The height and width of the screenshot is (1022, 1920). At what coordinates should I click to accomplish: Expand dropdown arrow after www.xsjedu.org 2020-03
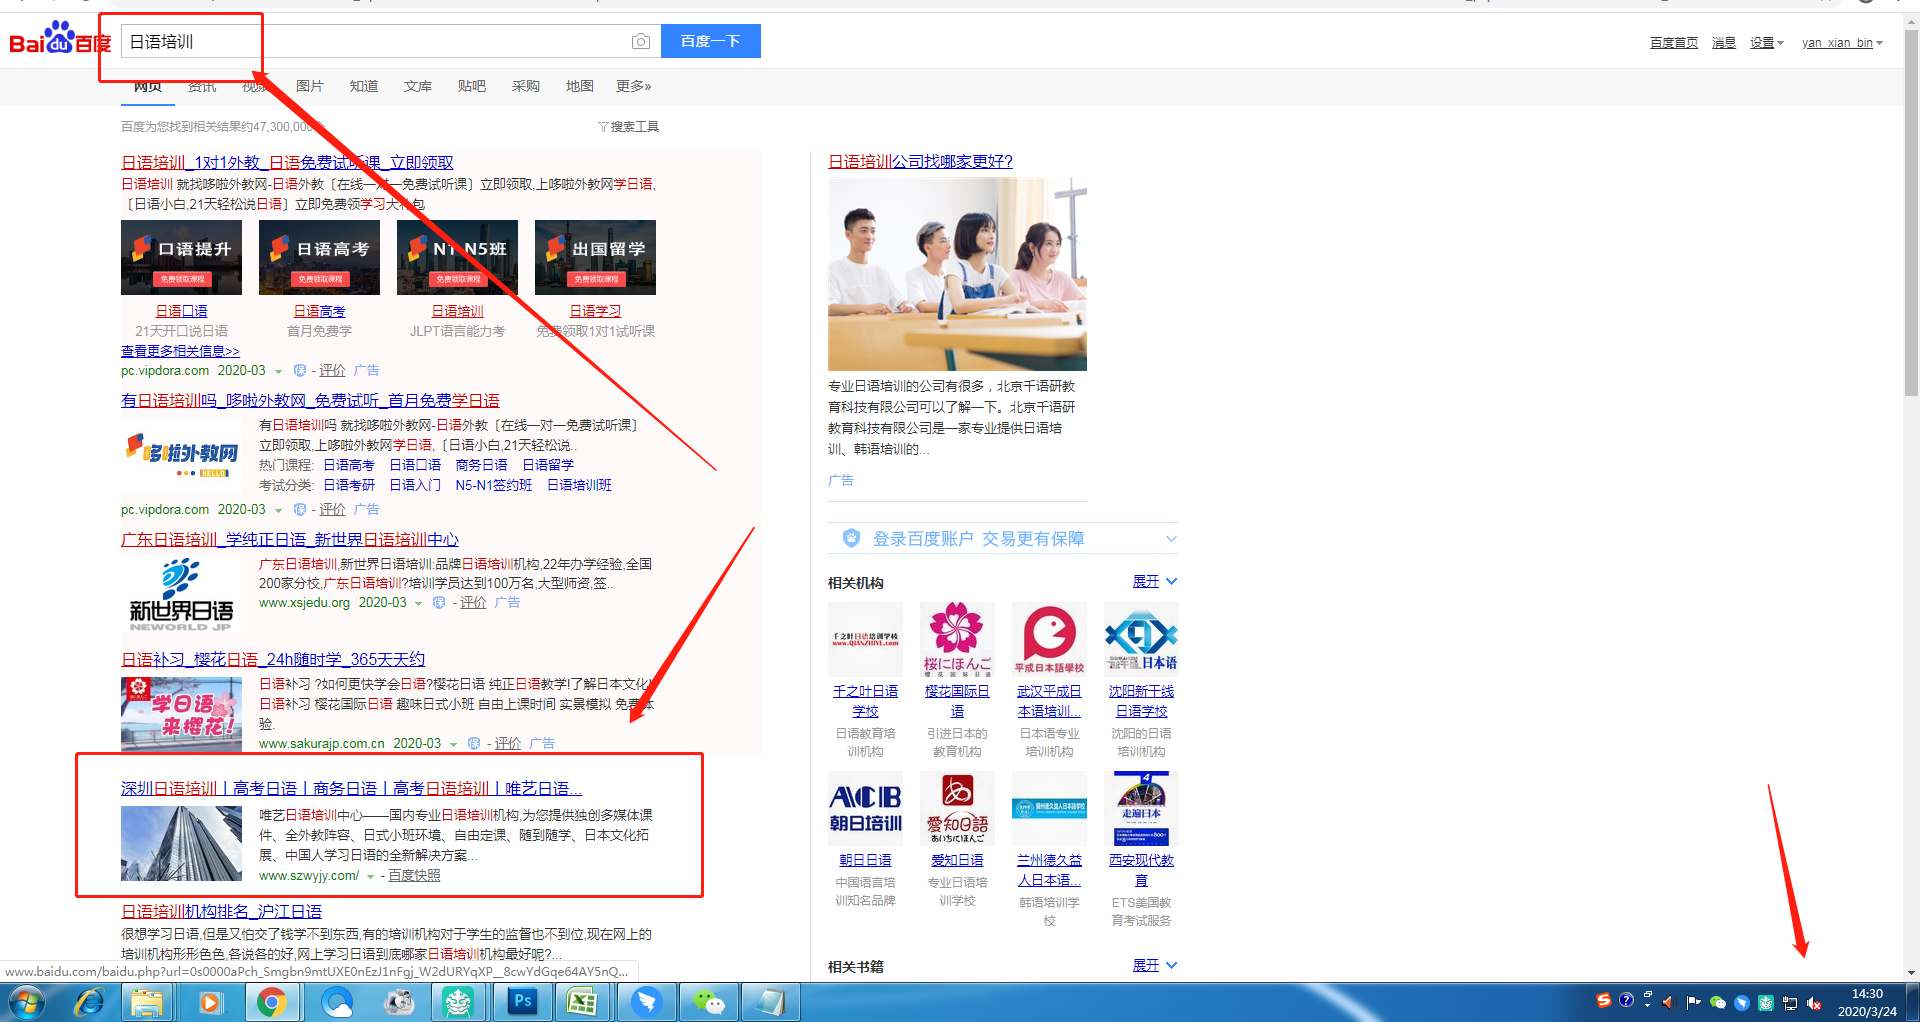[418, 603]
